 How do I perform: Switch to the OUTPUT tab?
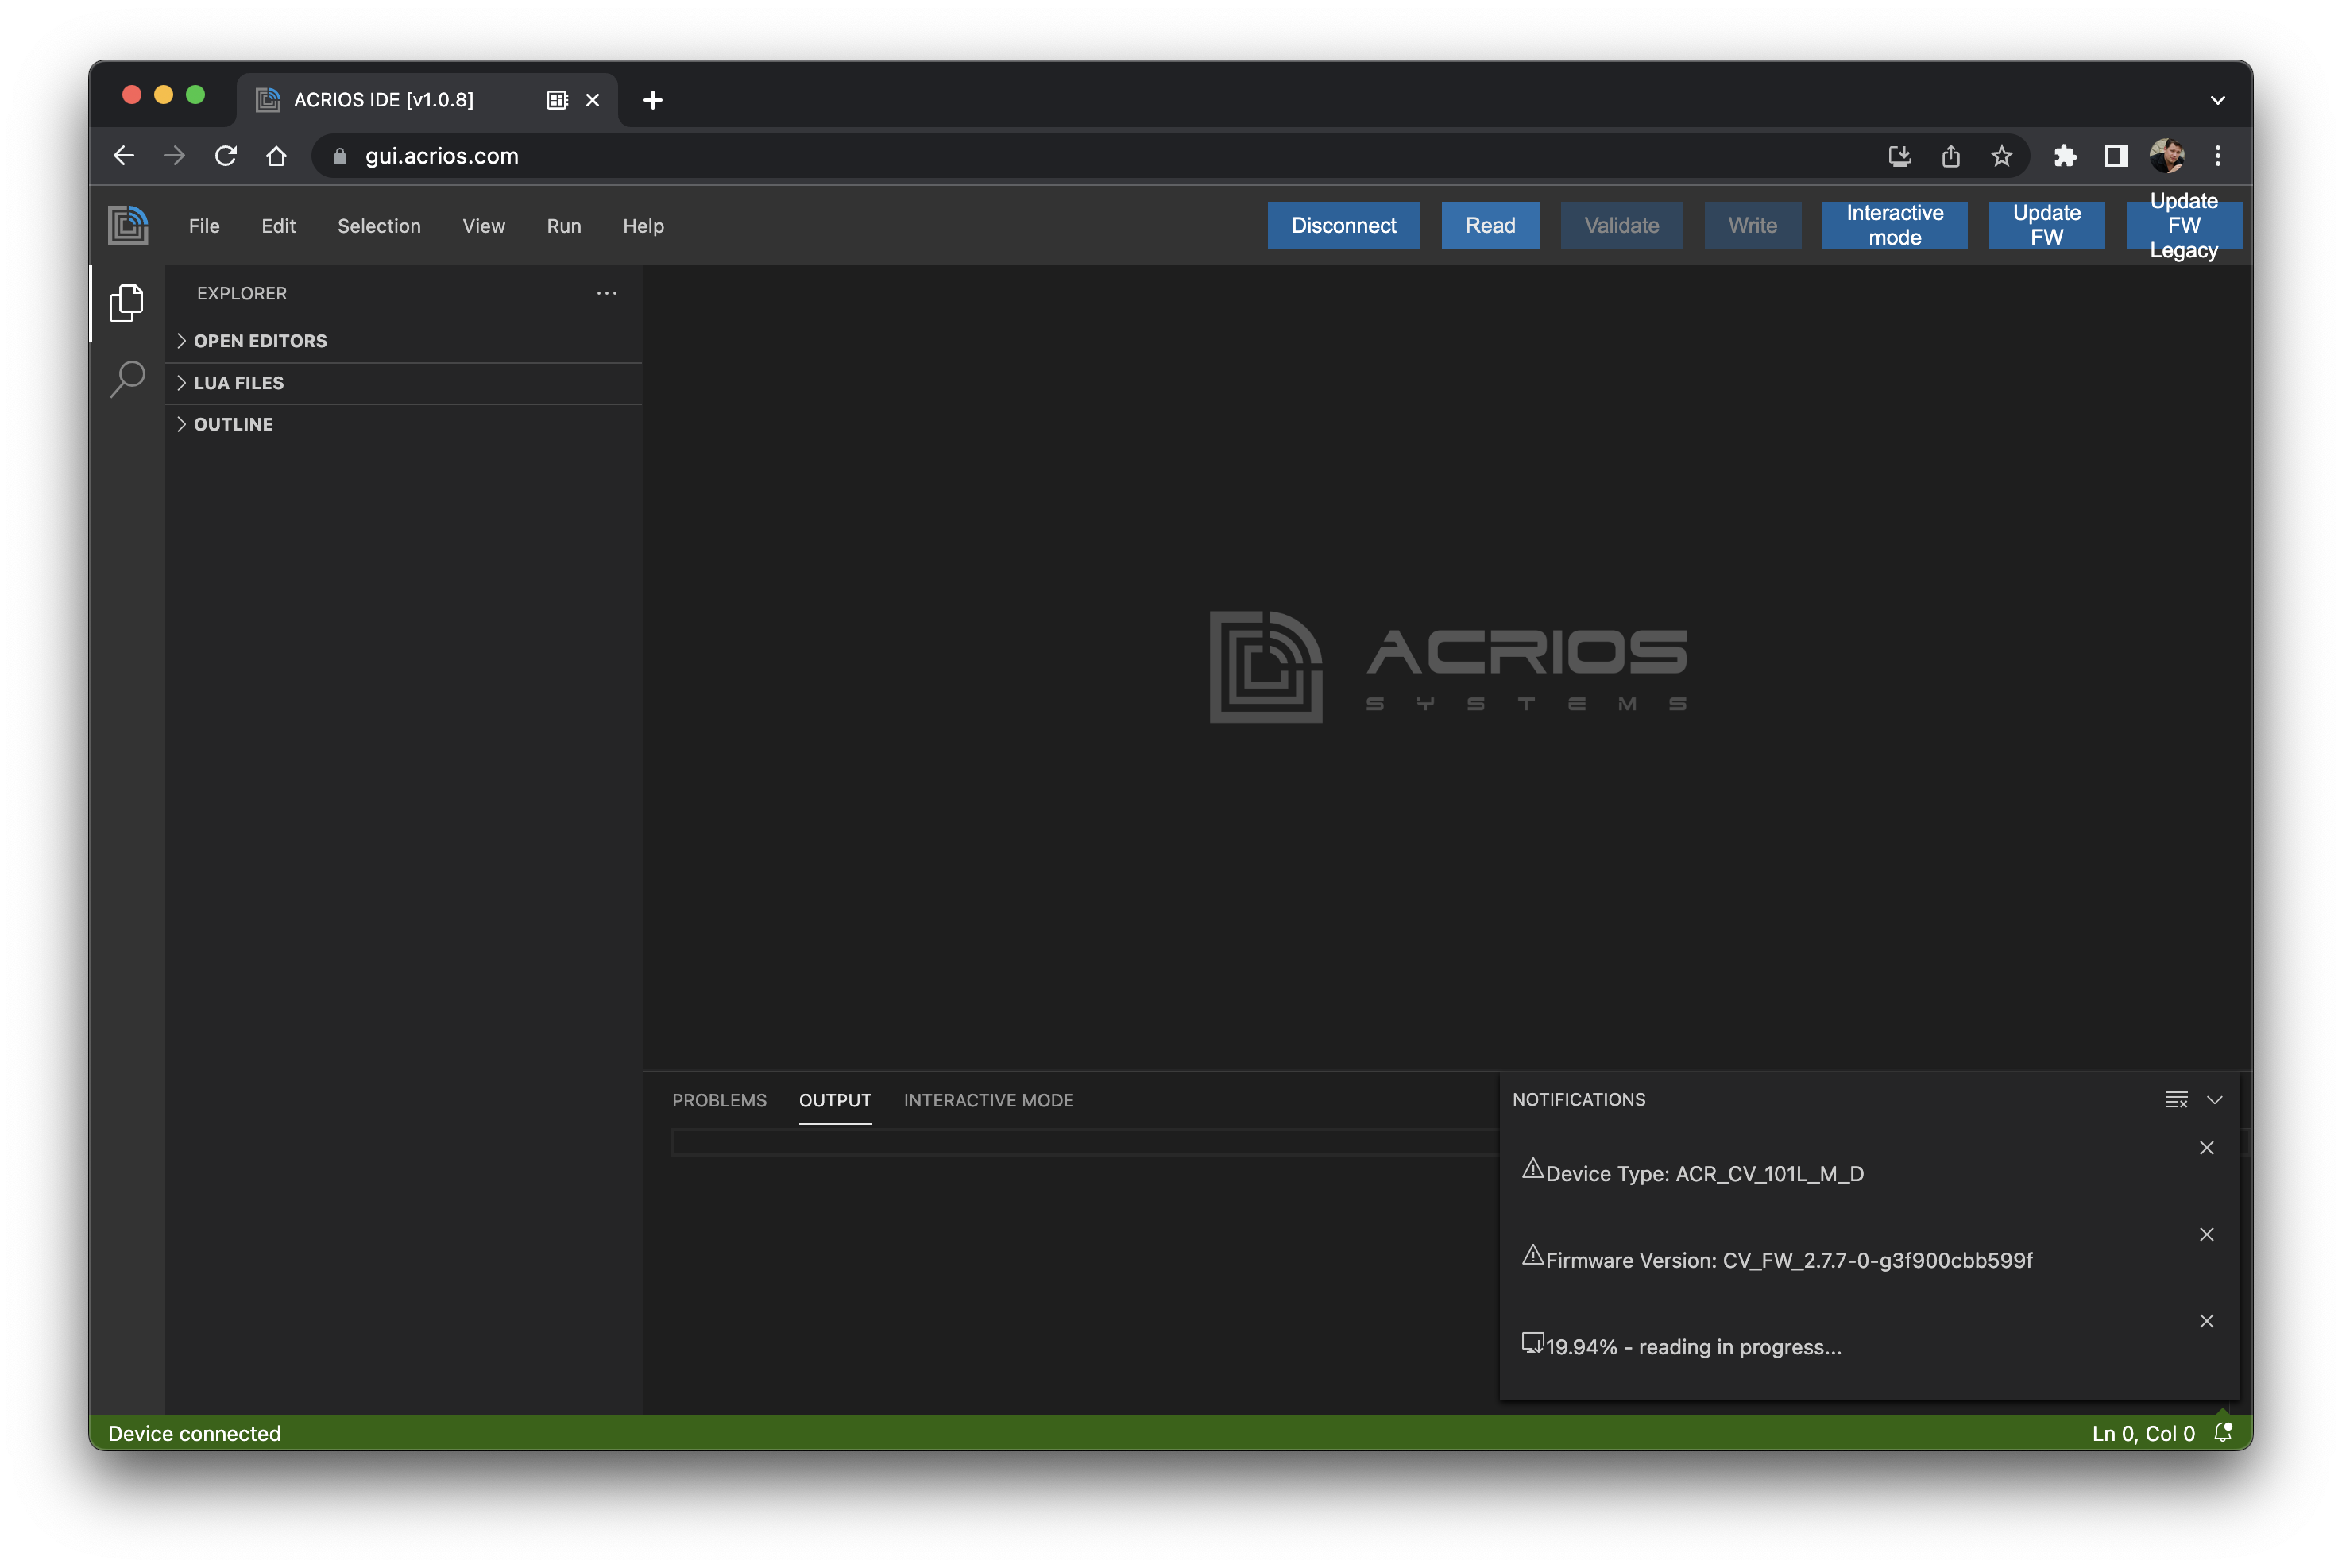click(x=835, y=1100)
